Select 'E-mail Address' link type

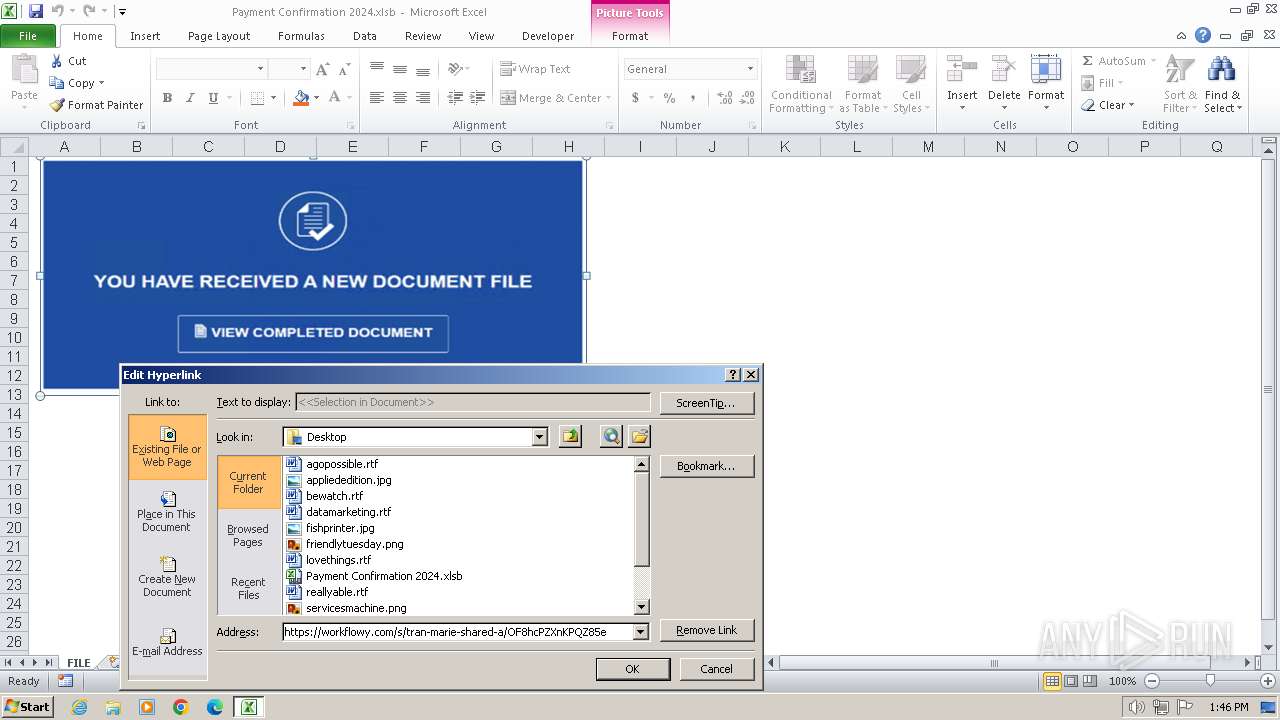click(x=167, y=641)
